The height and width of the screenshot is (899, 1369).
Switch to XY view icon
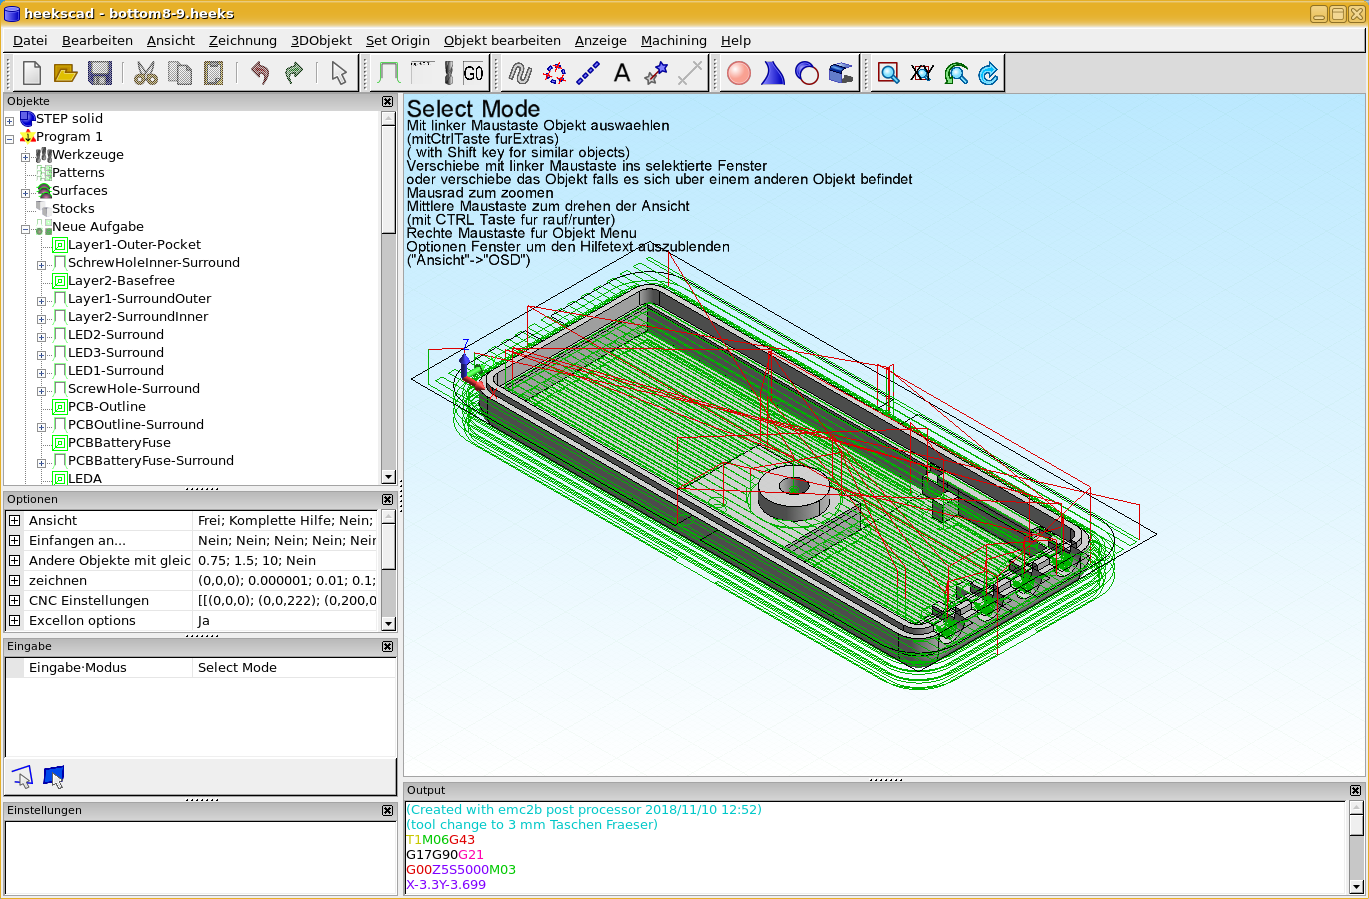coord(922,73)
